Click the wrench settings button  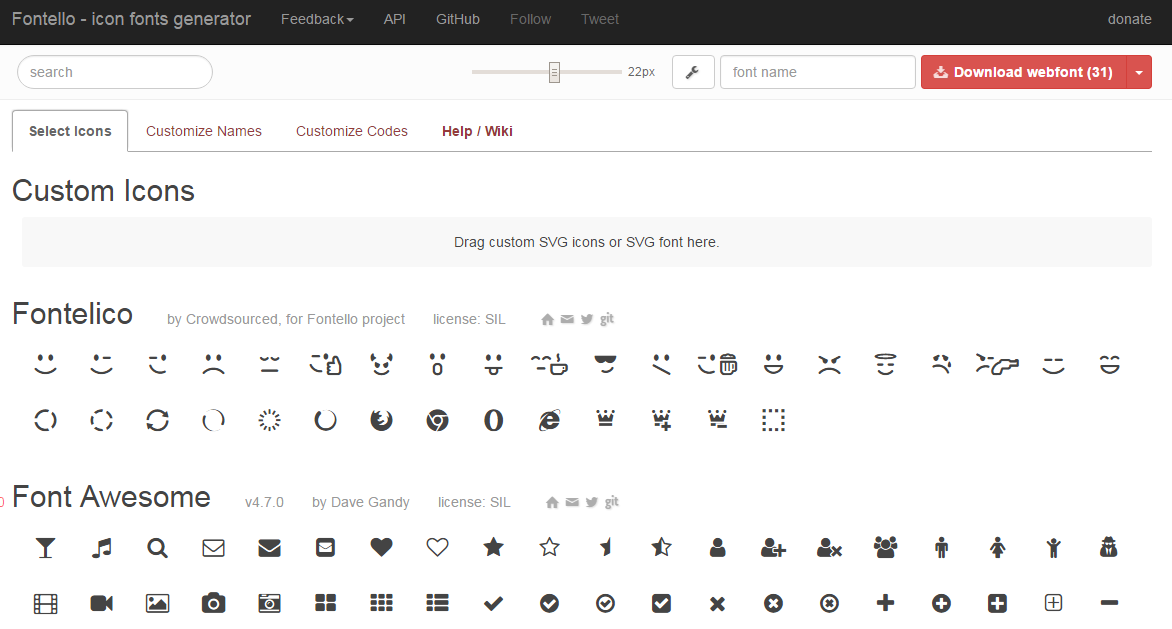(x=693, y=72)
